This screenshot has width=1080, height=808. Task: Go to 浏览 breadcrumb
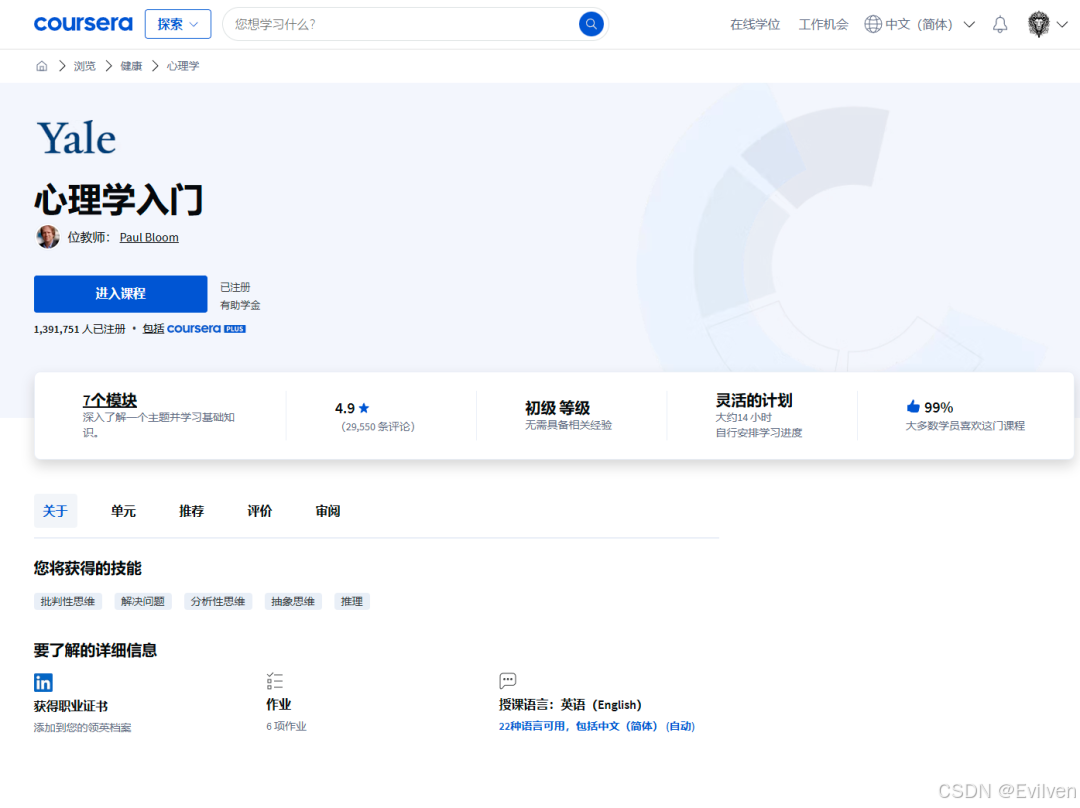point(85,66)
